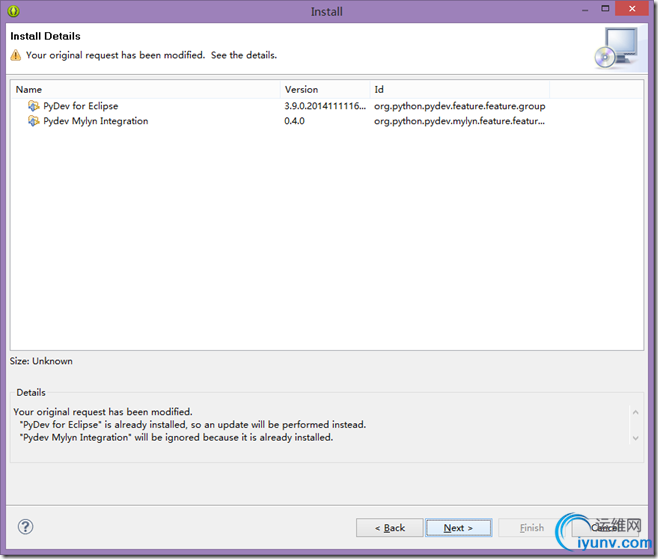Image resolution: width=658 pixels, height=559 pixels.
Task: Open help via question mark icon
Action: (26, 527)
